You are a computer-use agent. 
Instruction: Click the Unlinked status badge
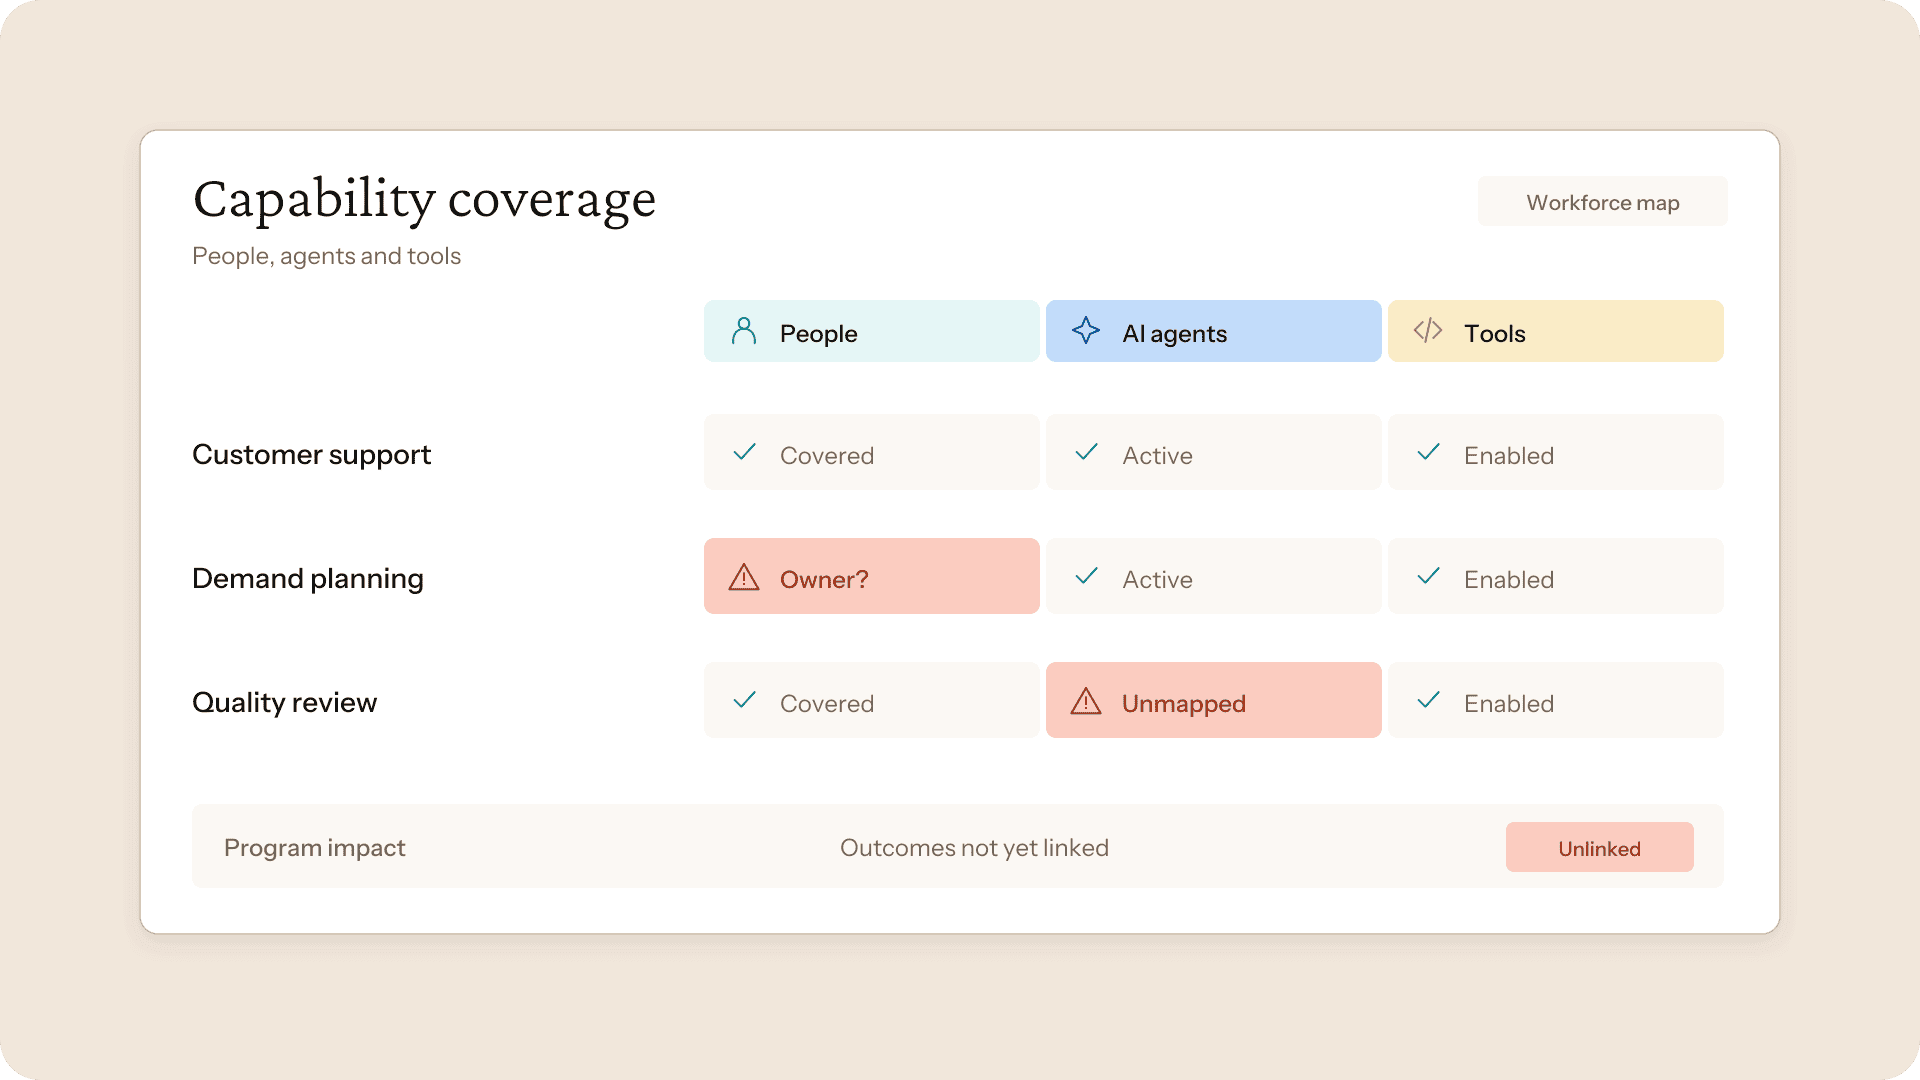[1600, 848]
